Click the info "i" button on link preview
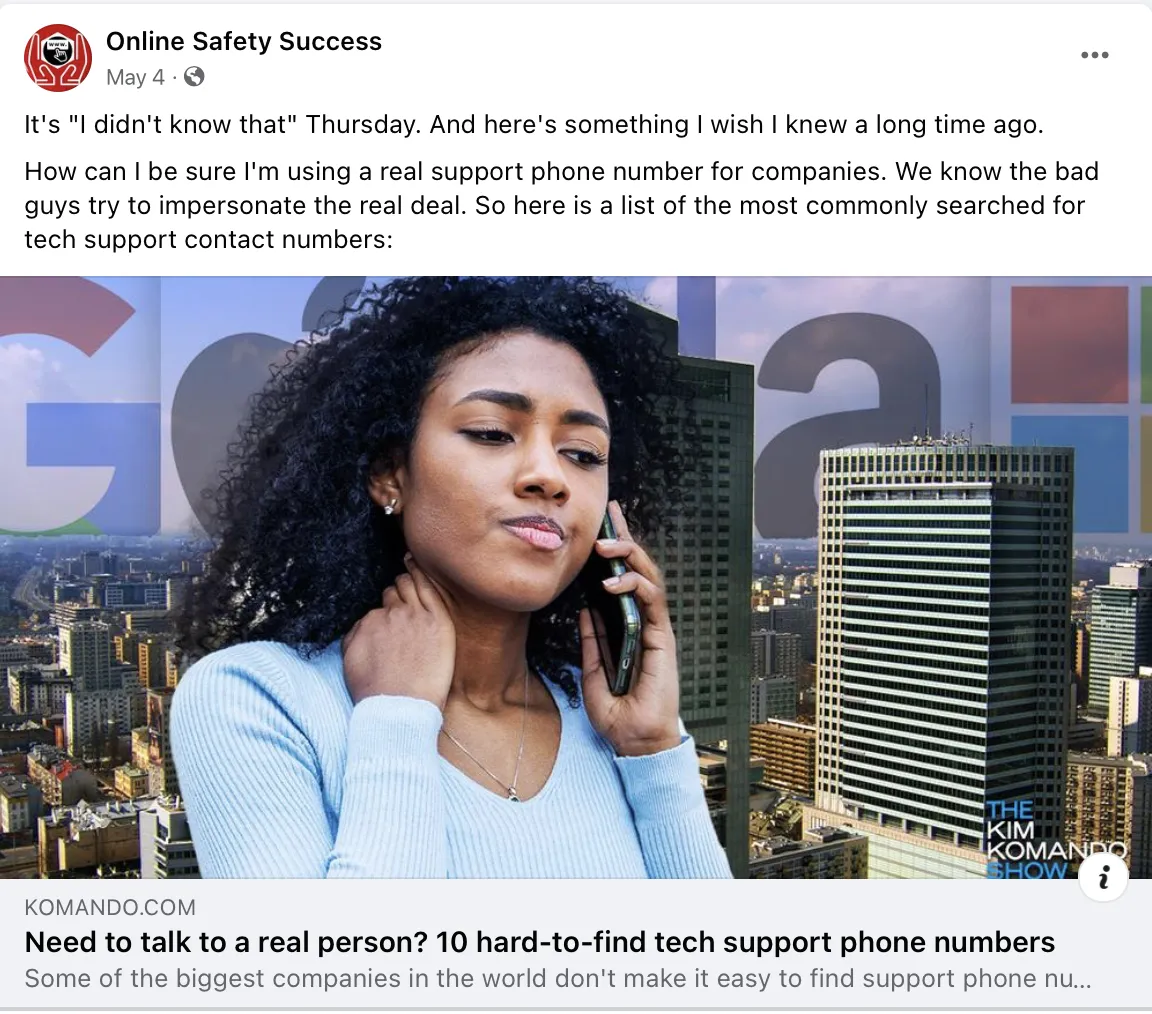 click(x=1103, y=877)
